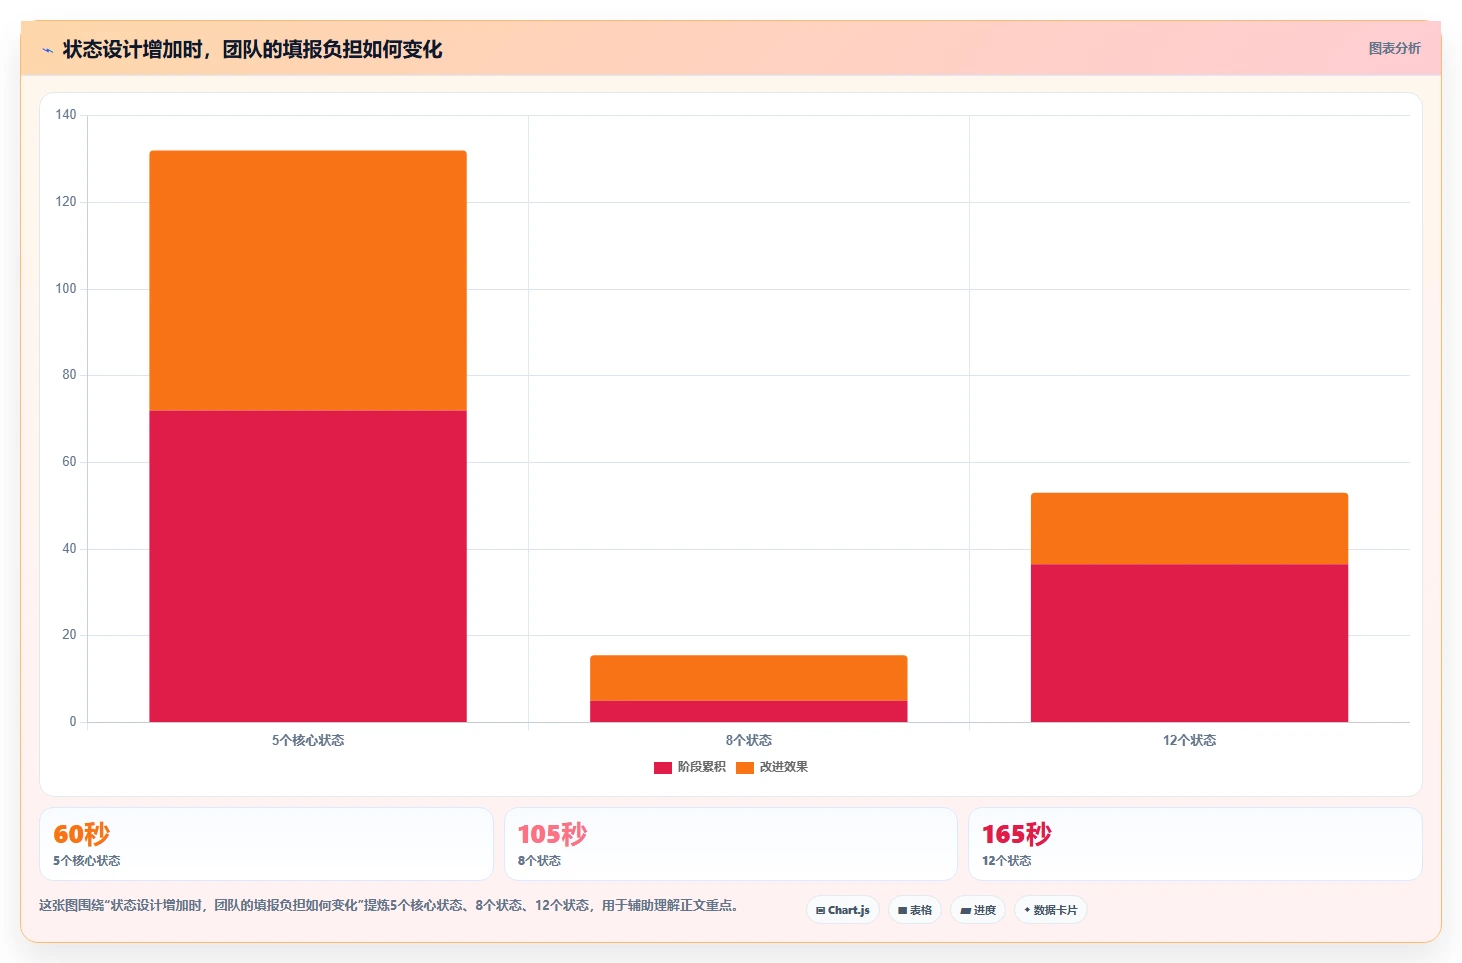Viewport: 1462px width, 963px height.
Task: Click the y-axis value 80
Action: coord(69,375)
